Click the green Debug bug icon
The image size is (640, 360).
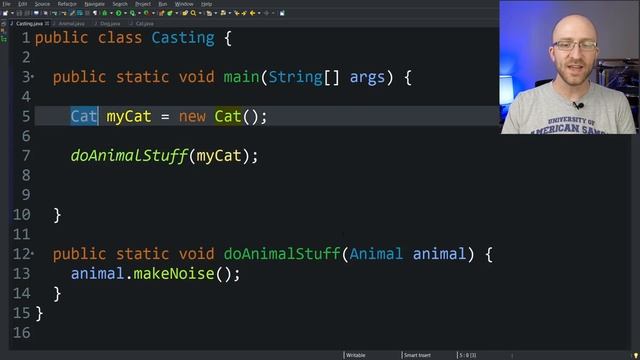(x=104, y=13)
